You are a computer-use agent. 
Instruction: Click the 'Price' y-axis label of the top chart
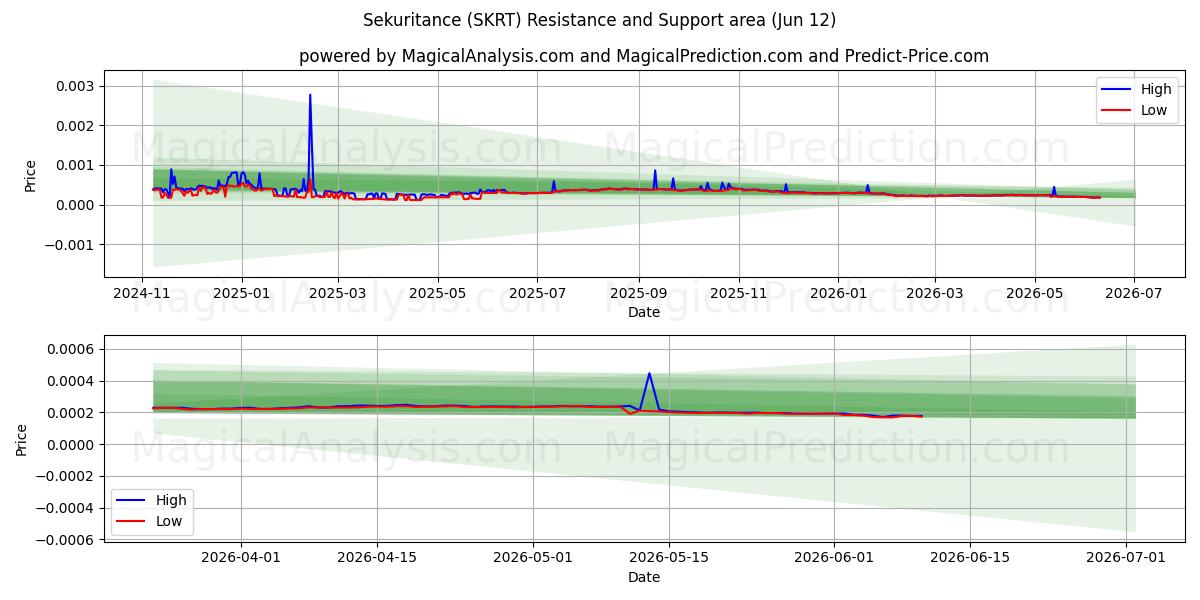pos(30,175)
